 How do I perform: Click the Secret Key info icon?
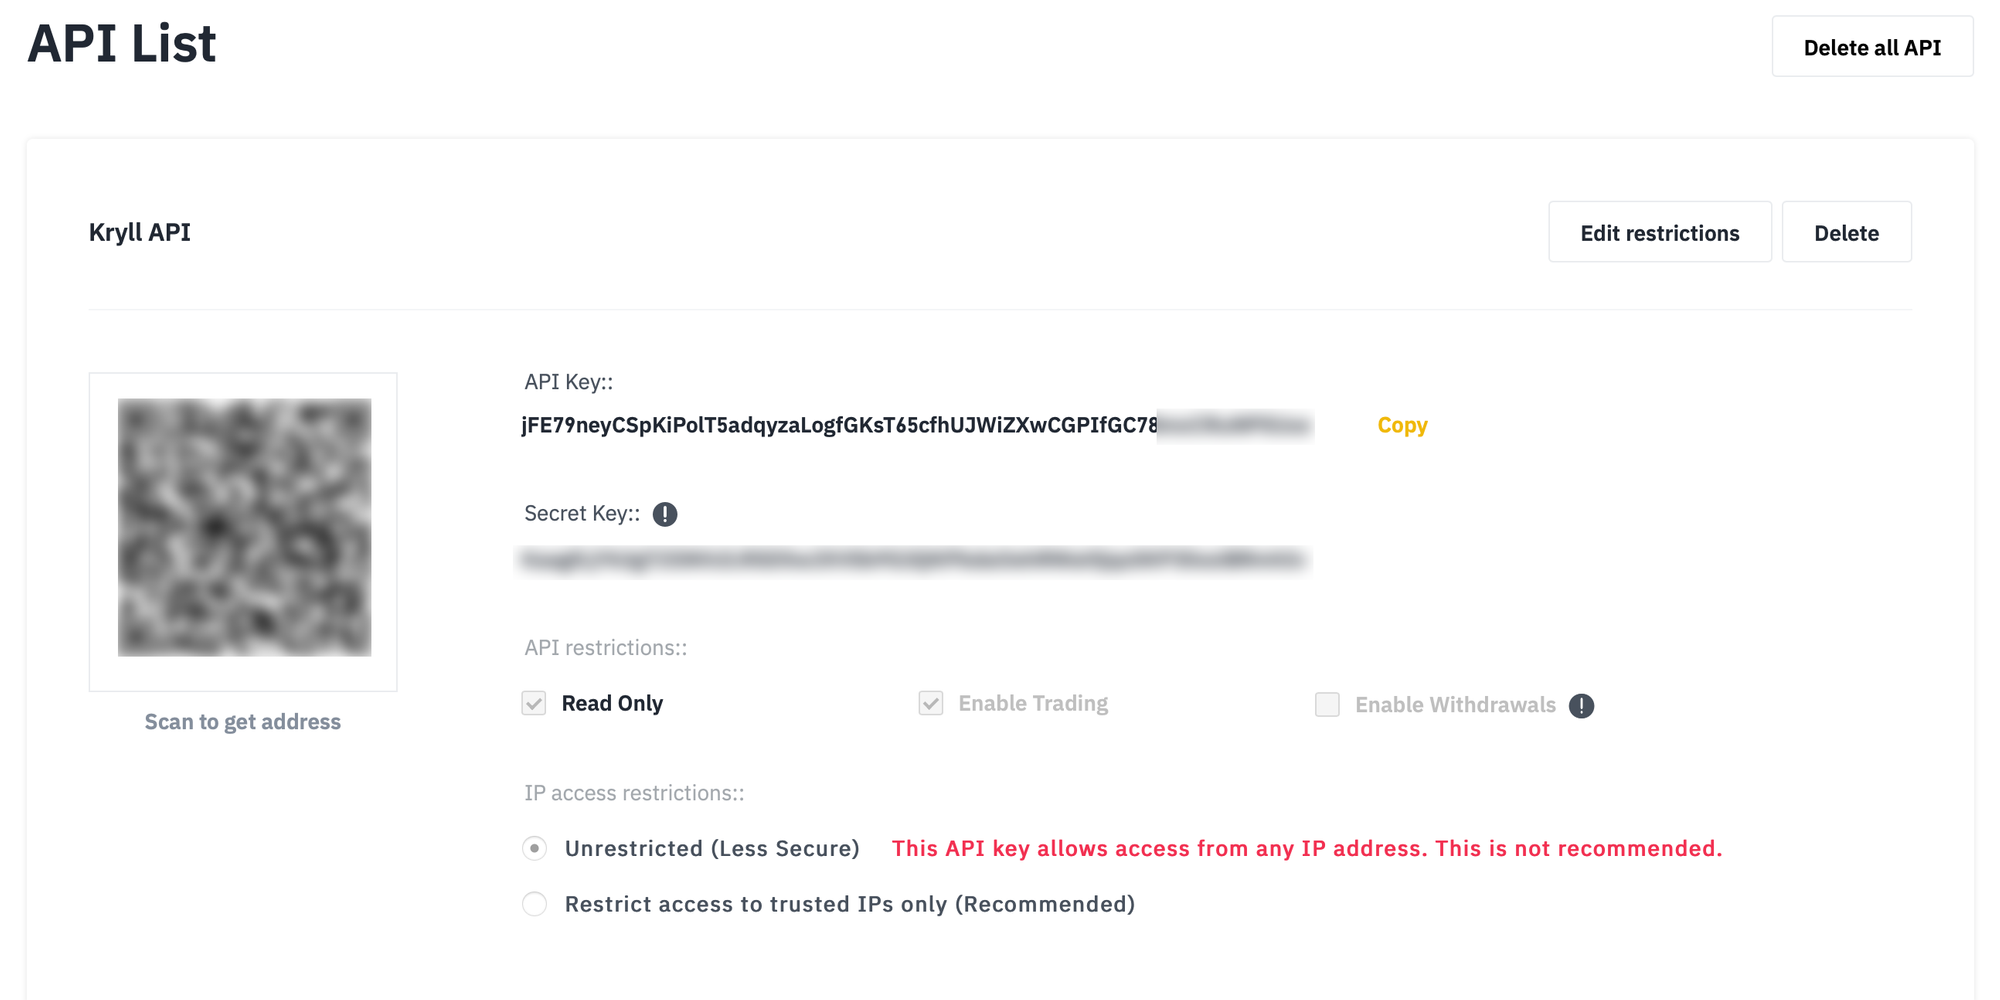click(665, 514)
